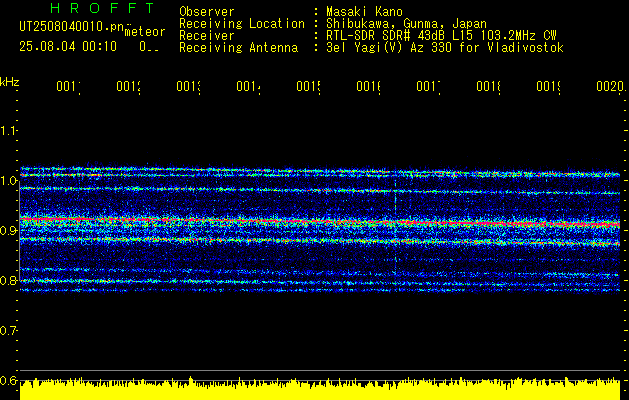Click the 0015 time marker
Viewport: 629px width, 400px height.
tap(308, 86)
